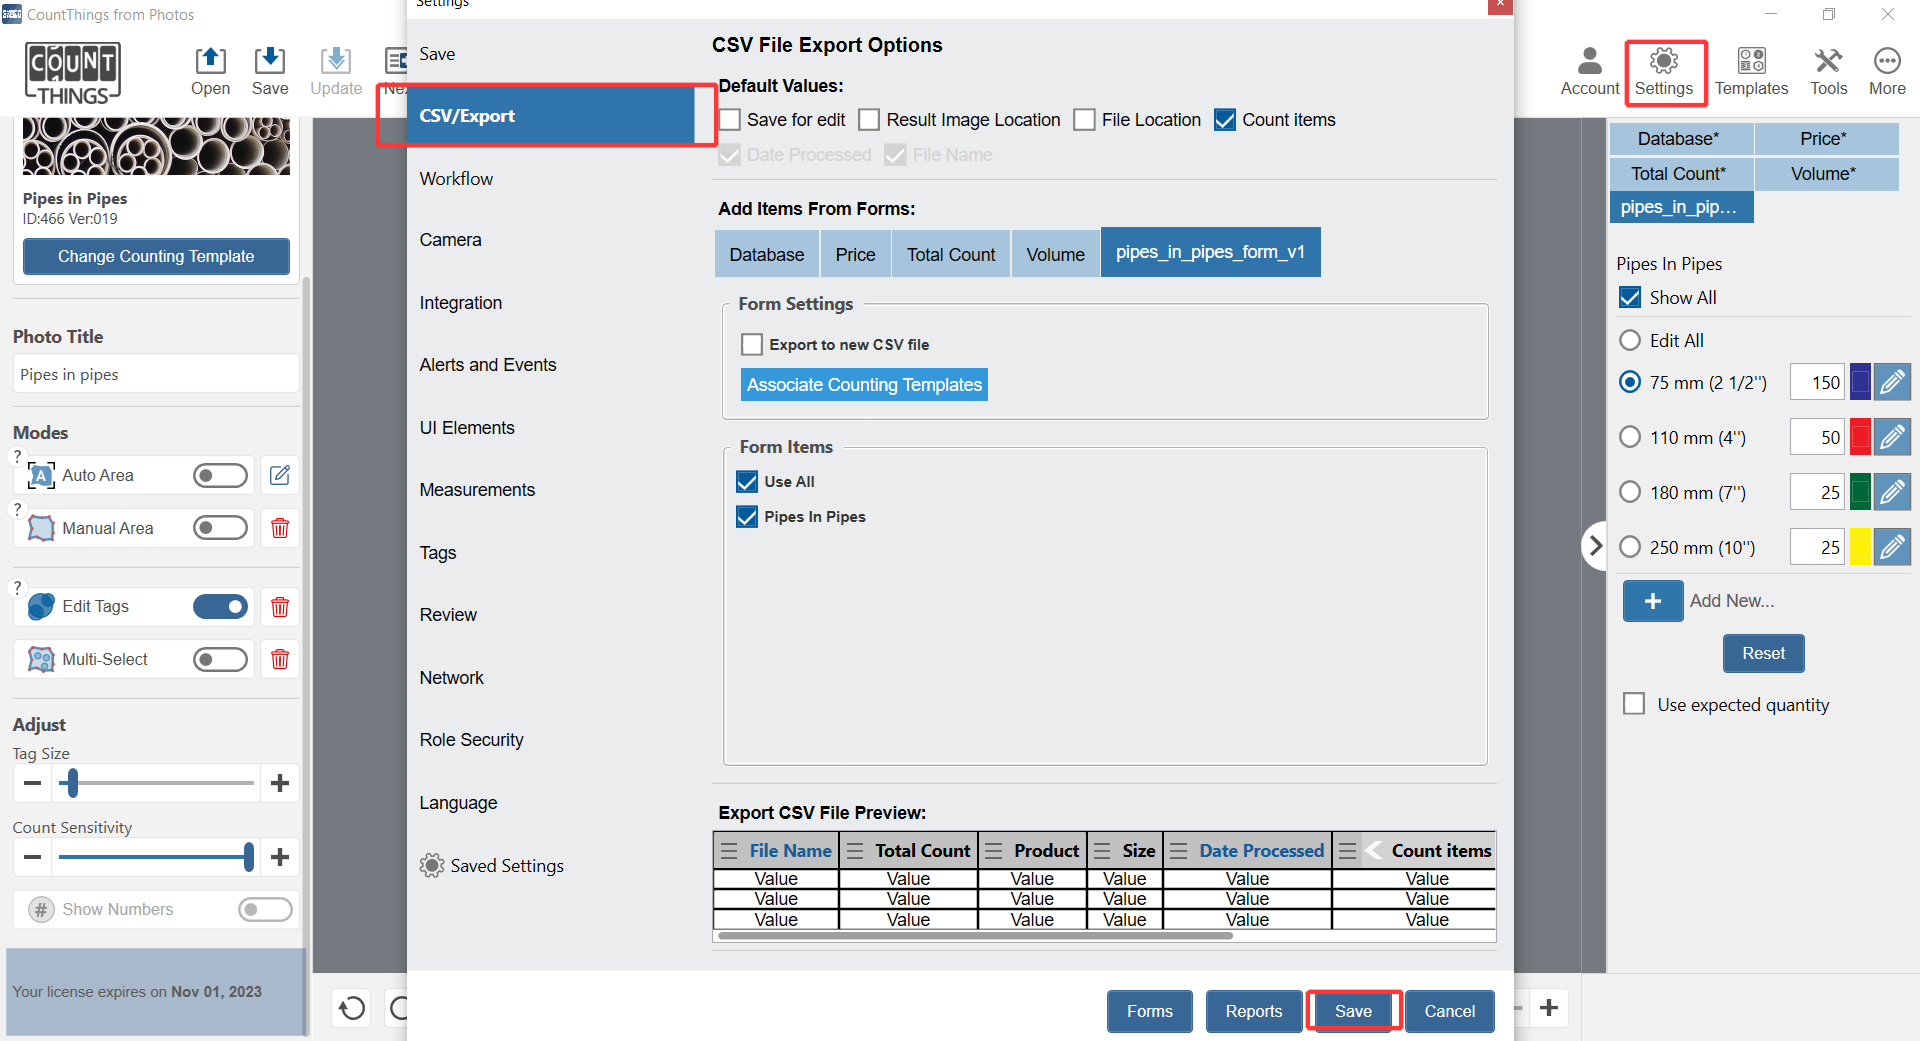The image size is (1920, 1041).
Task: Expand the right panel chevron arrow
Action: click(1595, 546)
